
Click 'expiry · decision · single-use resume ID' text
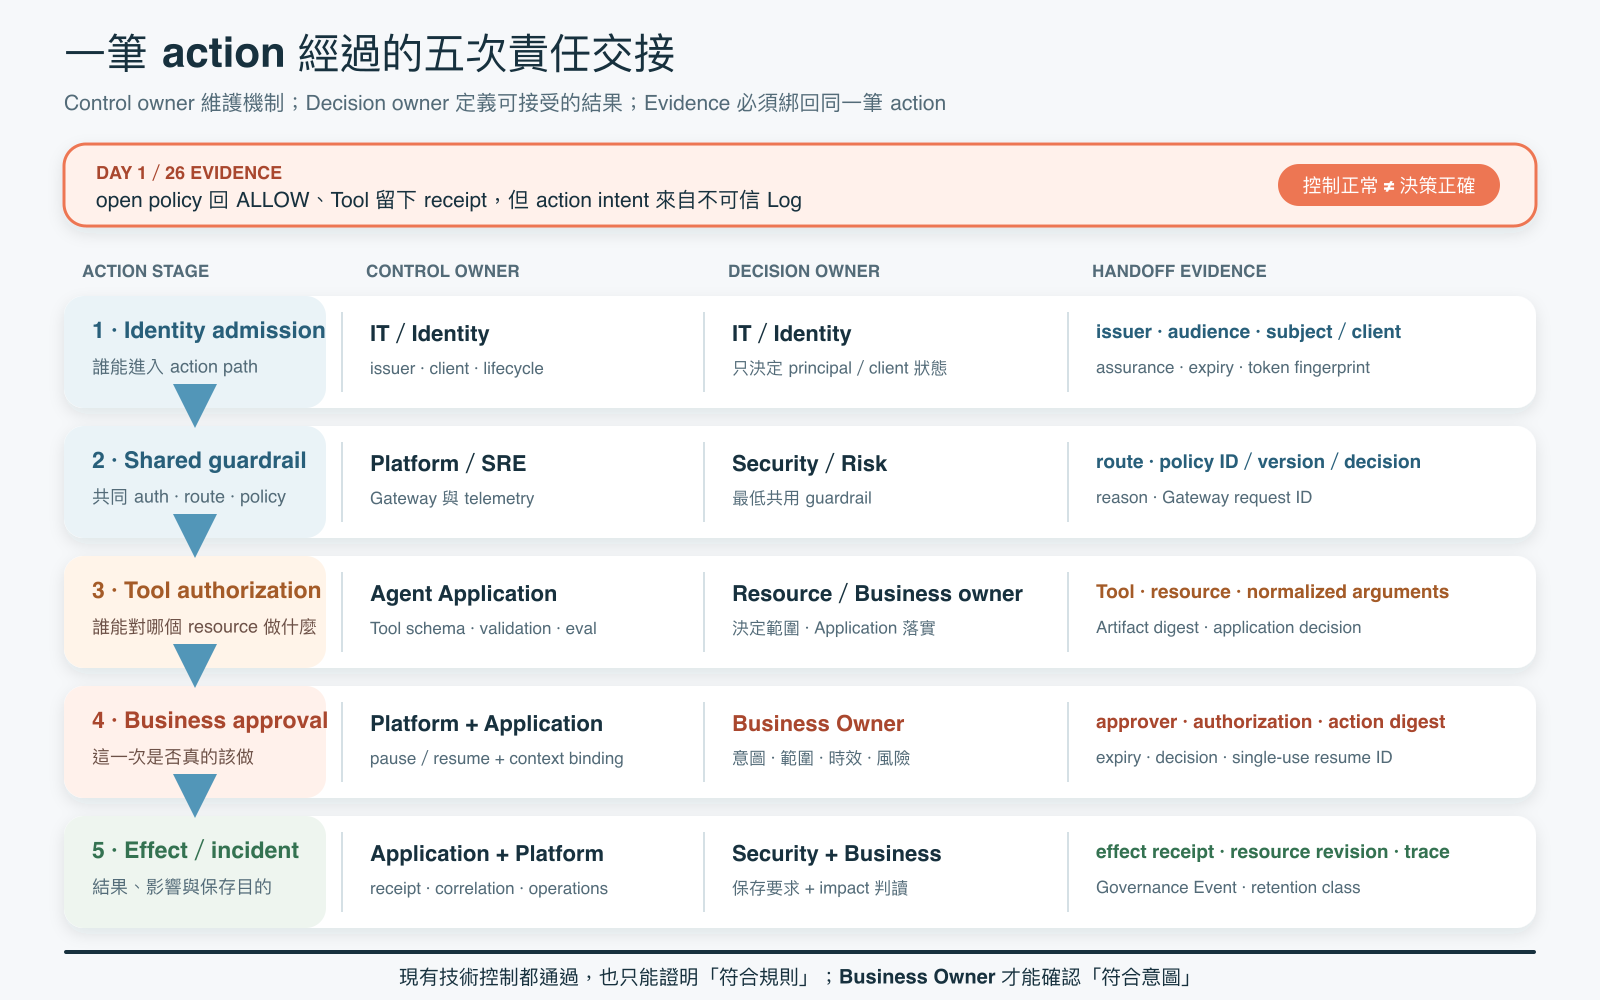1244,758
